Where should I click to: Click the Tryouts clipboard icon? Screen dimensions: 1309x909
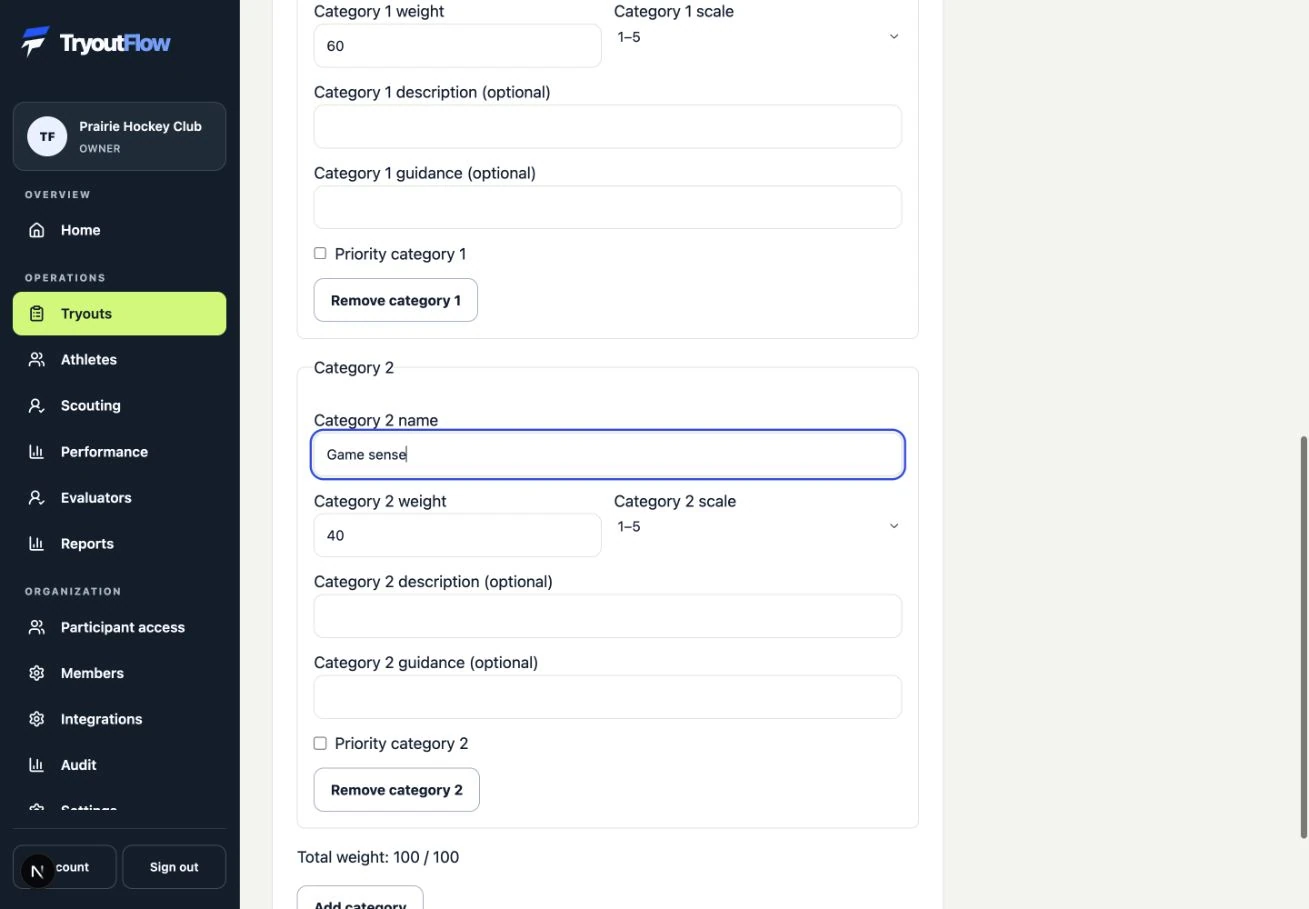pos(37,314)
